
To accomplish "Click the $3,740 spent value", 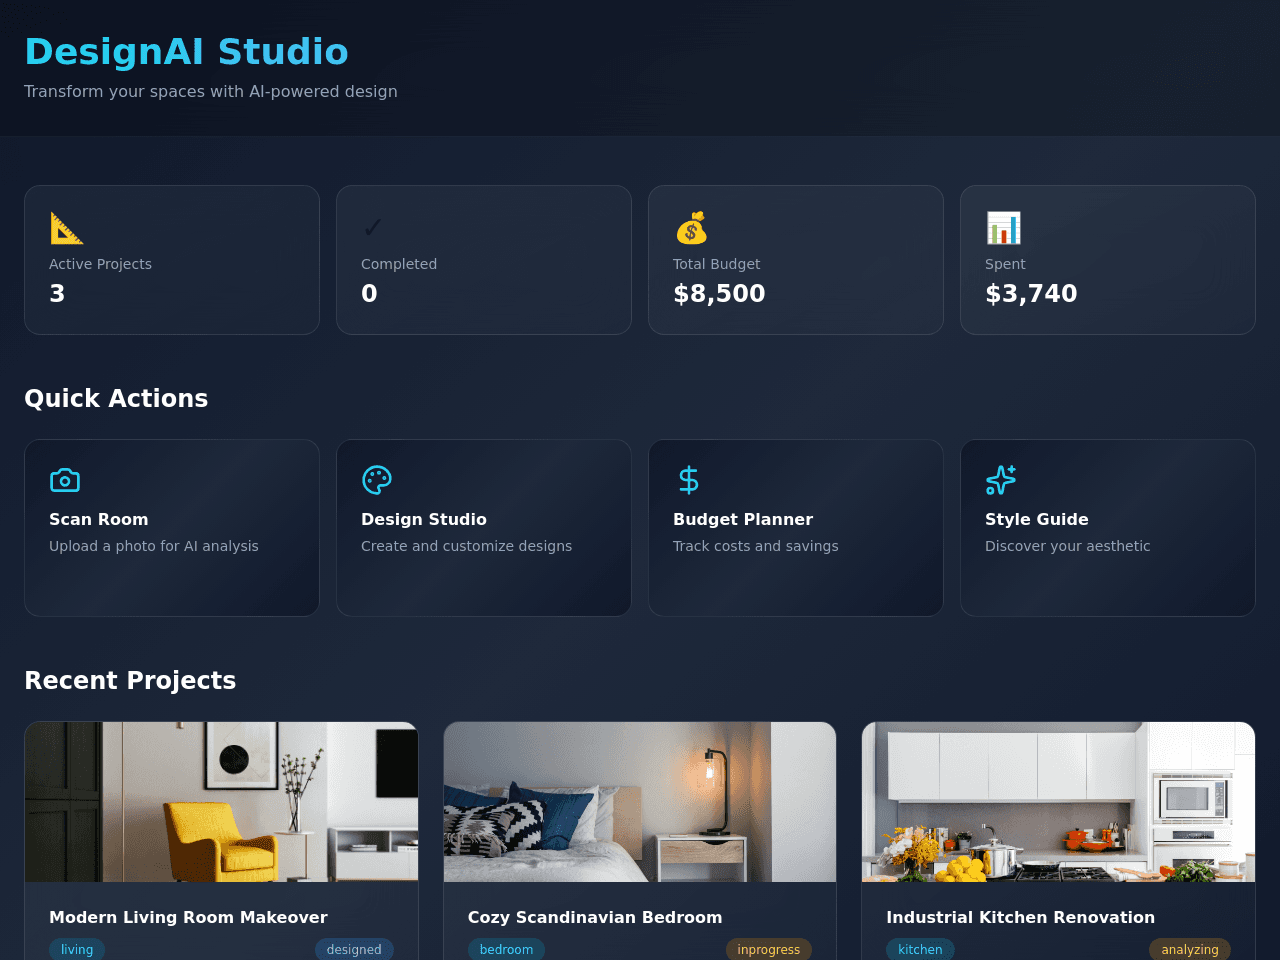I will 1031,293.
